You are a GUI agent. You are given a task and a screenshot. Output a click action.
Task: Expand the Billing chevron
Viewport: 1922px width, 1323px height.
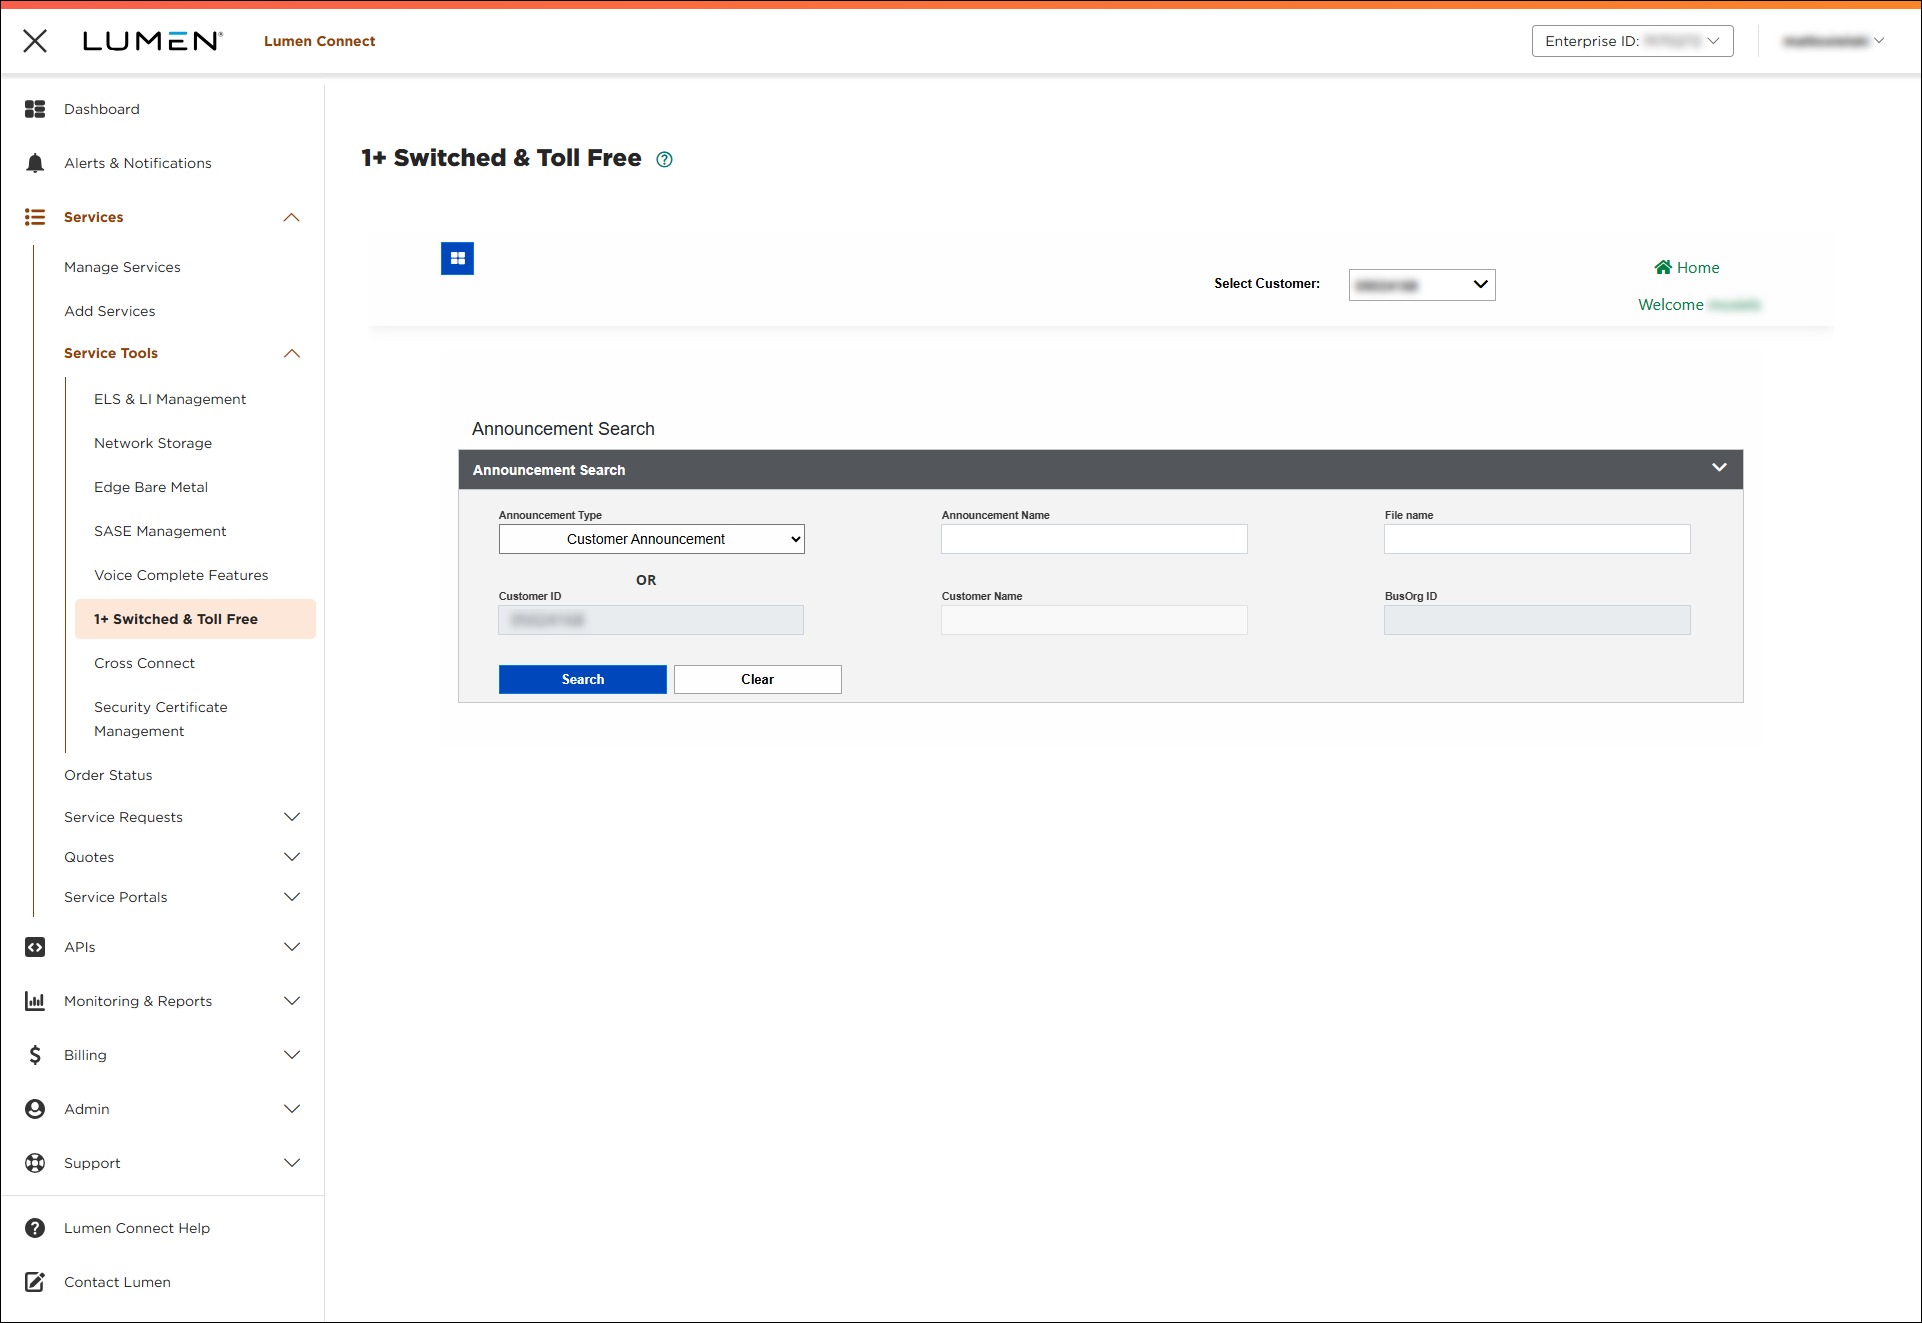click(292, 1055)
